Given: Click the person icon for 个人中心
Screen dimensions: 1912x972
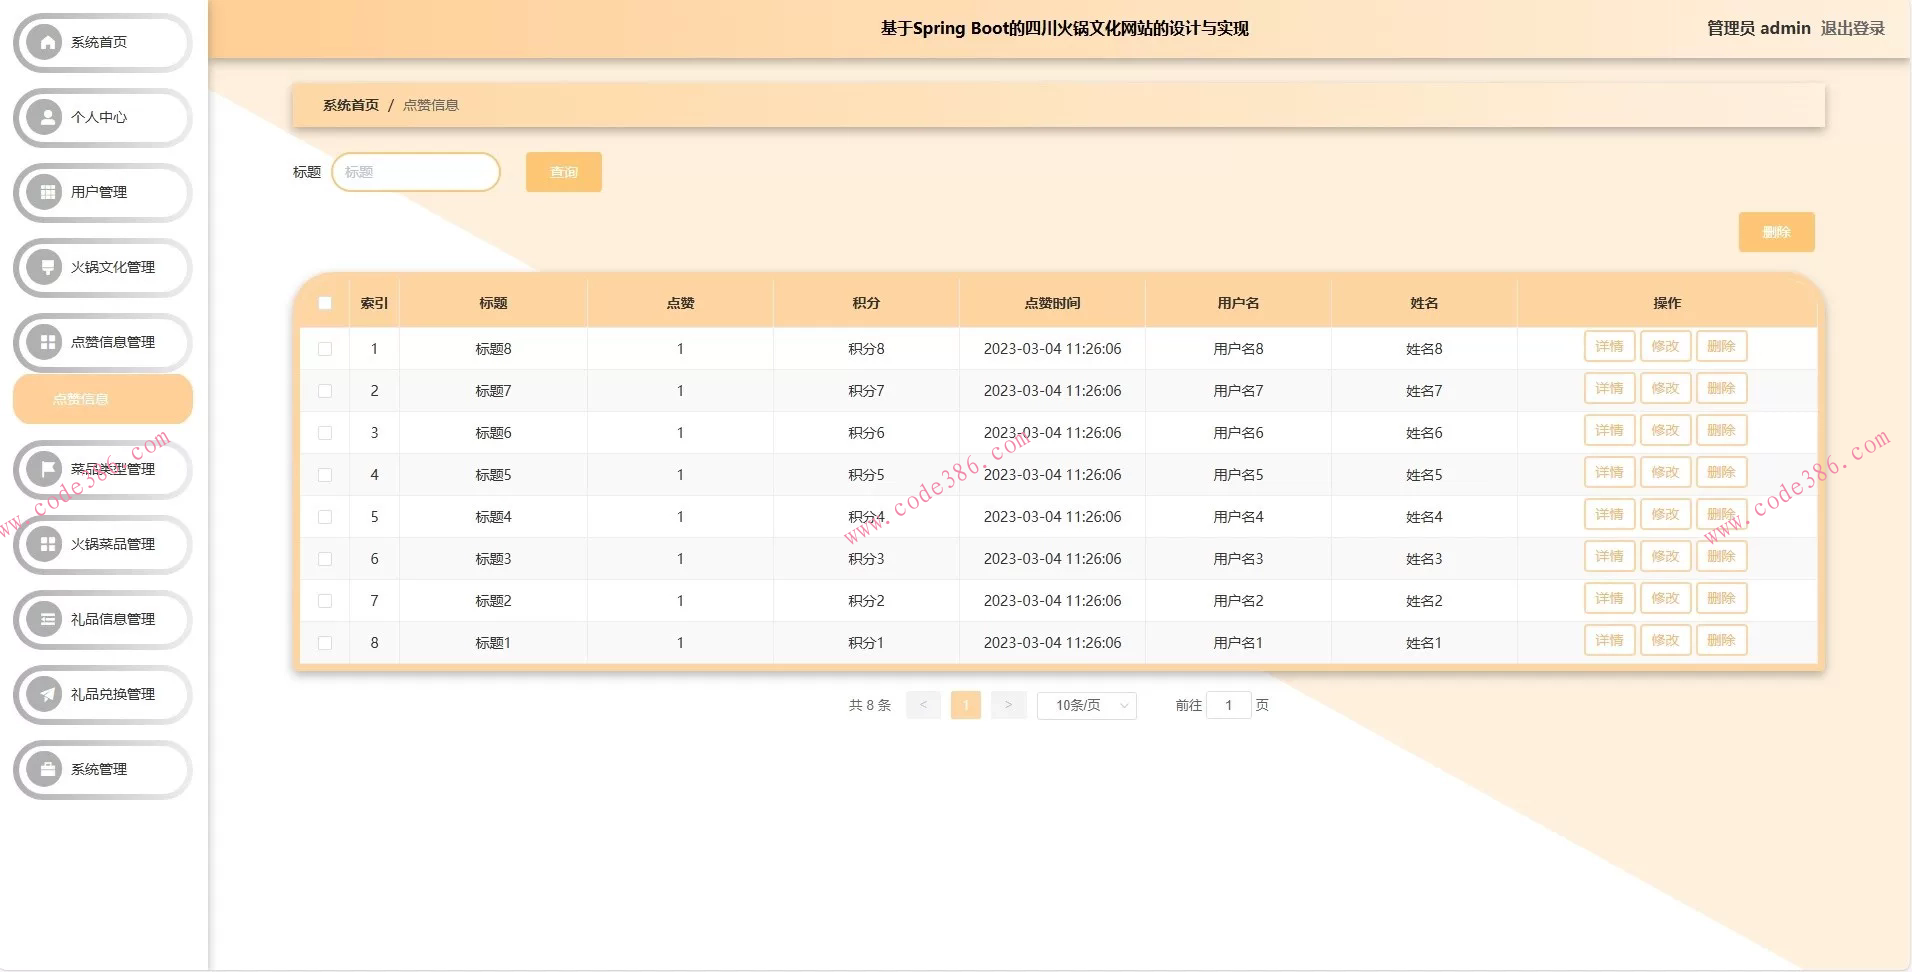Looking at the screenshot, I should [x=45, y=117].
